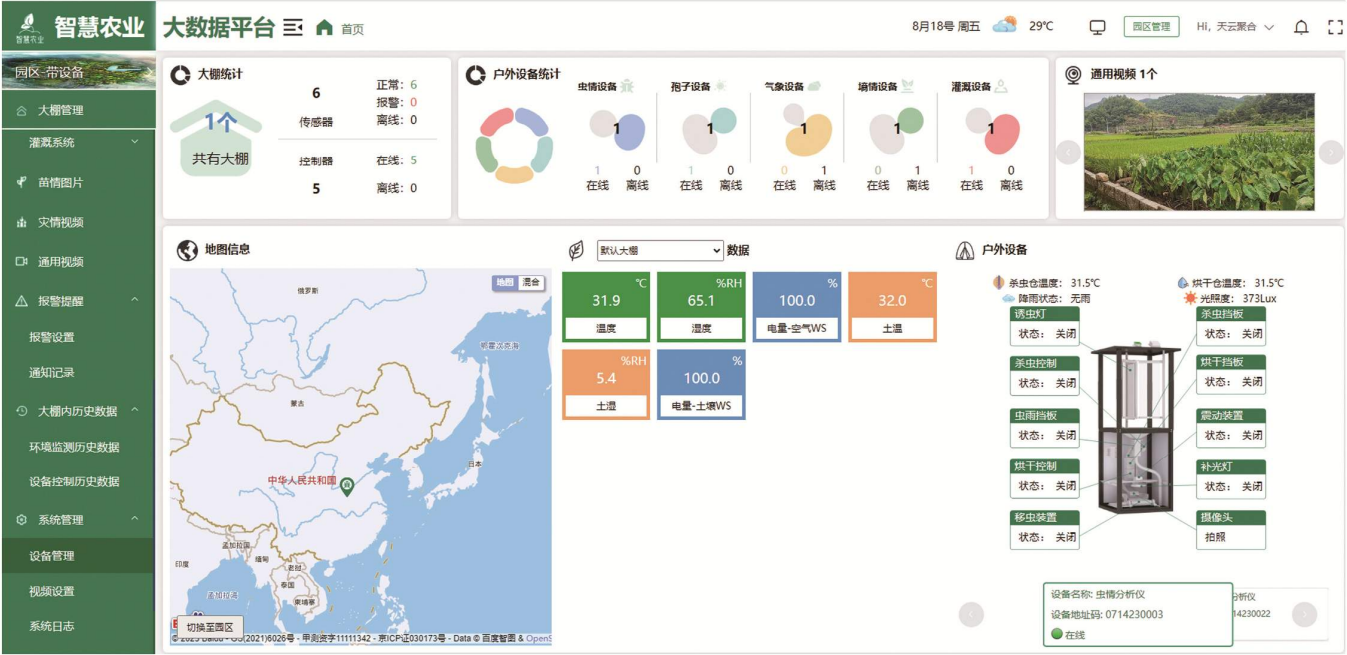
Task: Click the 烘干仓温度 droplet icon
Action: pos(1183,283)
